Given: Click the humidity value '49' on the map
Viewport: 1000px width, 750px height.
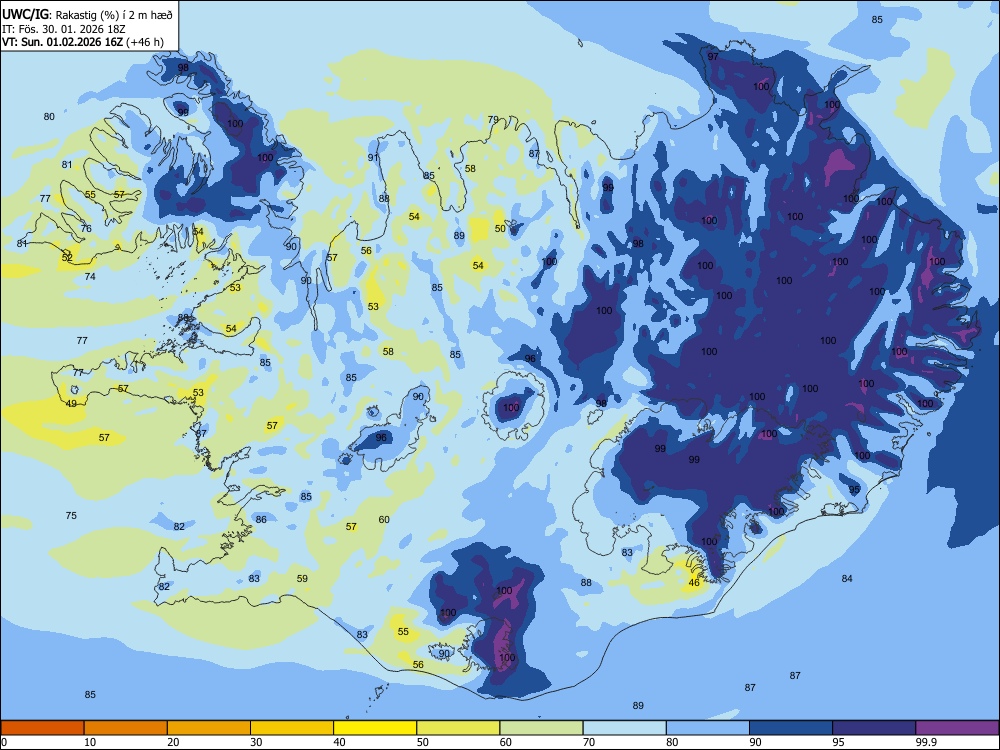Looking at the screenshot, I should click(71, 403).
